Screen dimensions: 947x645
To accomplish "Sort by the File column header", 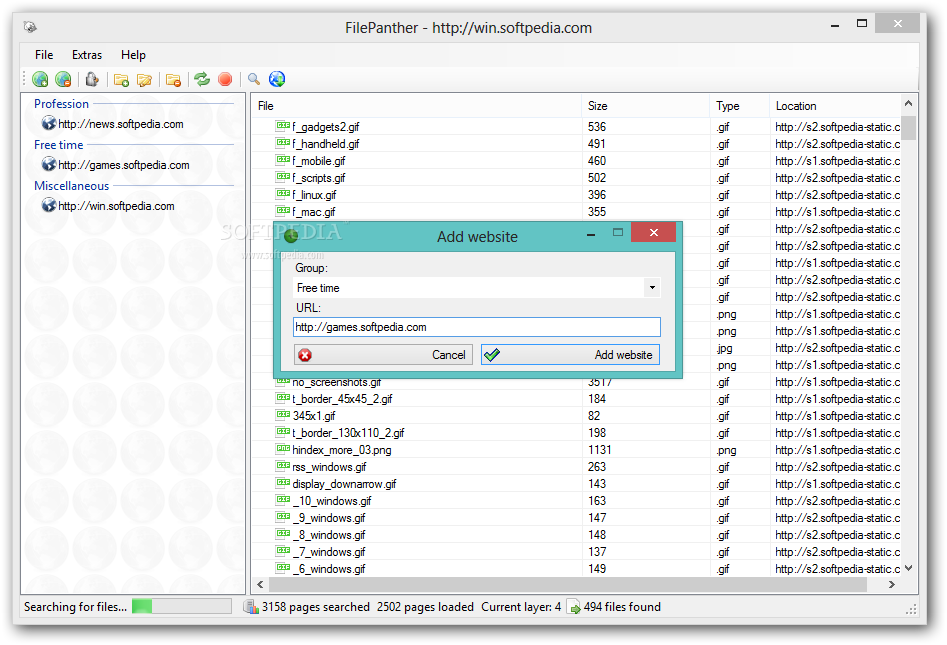I will (x=416, y=106).
